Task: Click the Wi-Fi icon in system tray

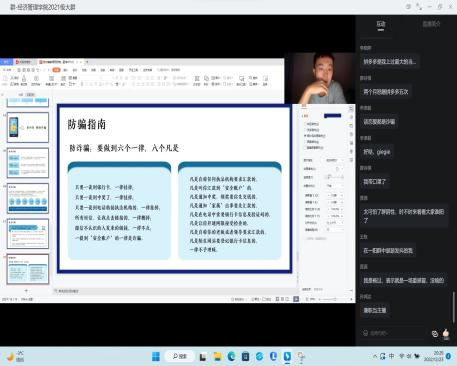Action: click(x=402, y=356)
